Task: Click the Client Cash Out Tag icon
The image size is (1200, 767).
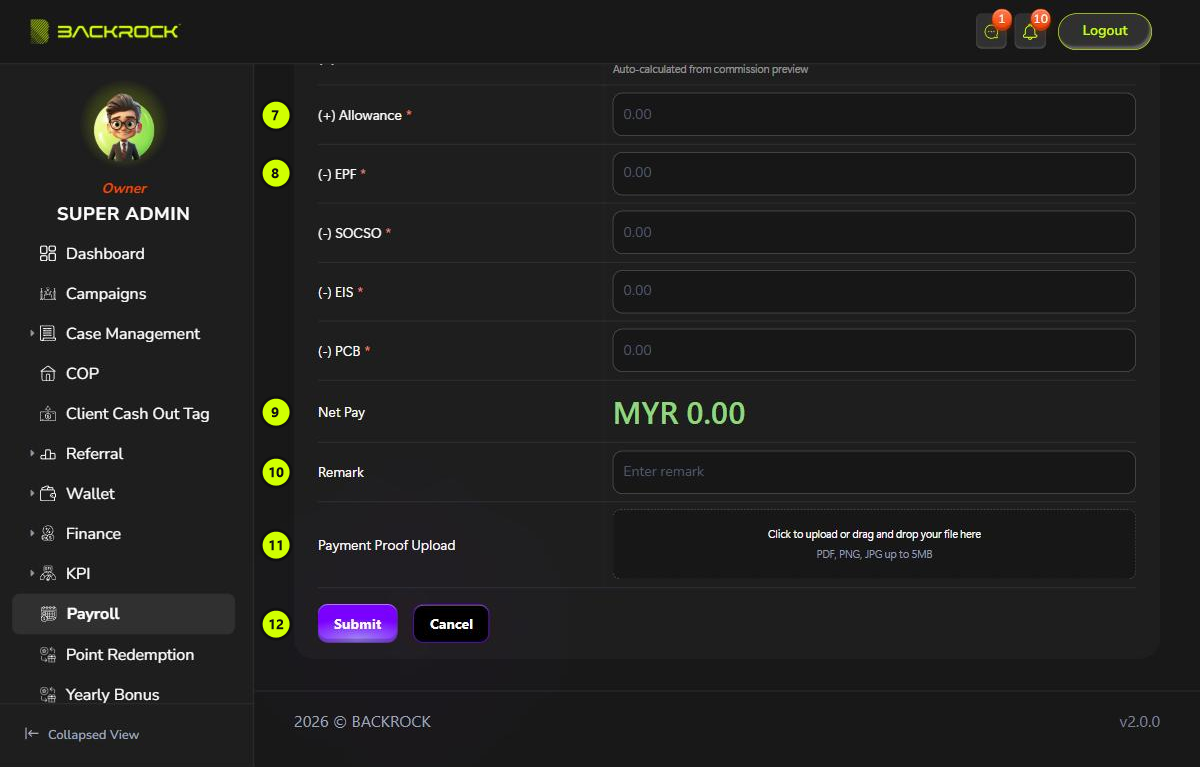Action: pos(48,414)
